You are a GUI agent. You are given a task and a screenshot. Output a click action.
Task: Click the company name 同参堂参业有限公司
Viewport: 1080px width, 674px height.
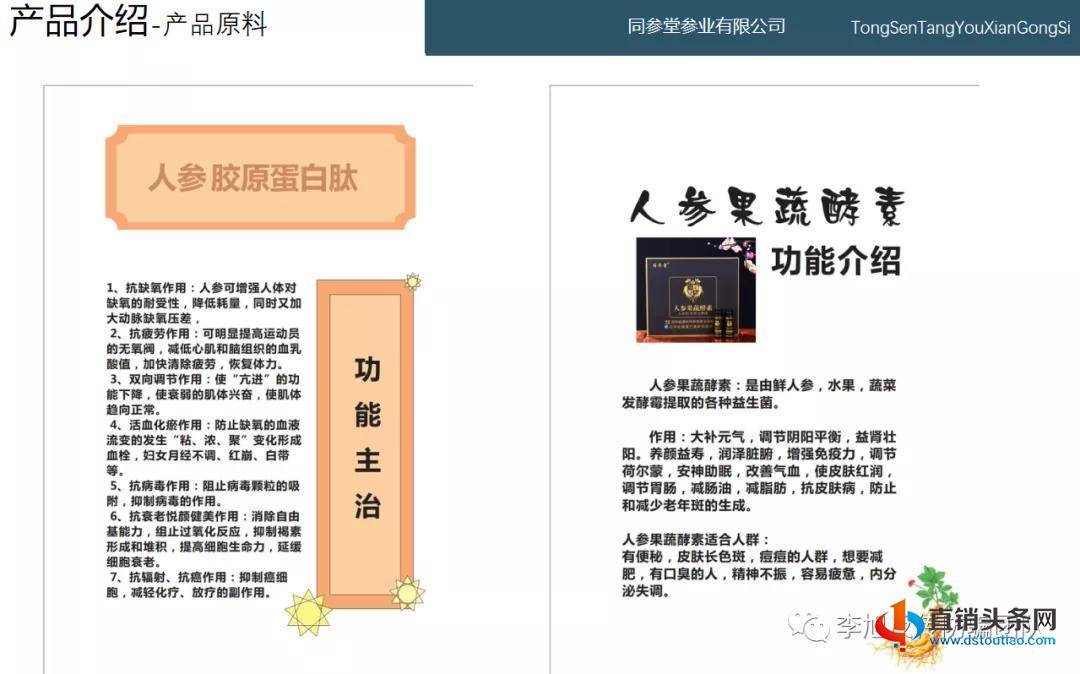706,26
